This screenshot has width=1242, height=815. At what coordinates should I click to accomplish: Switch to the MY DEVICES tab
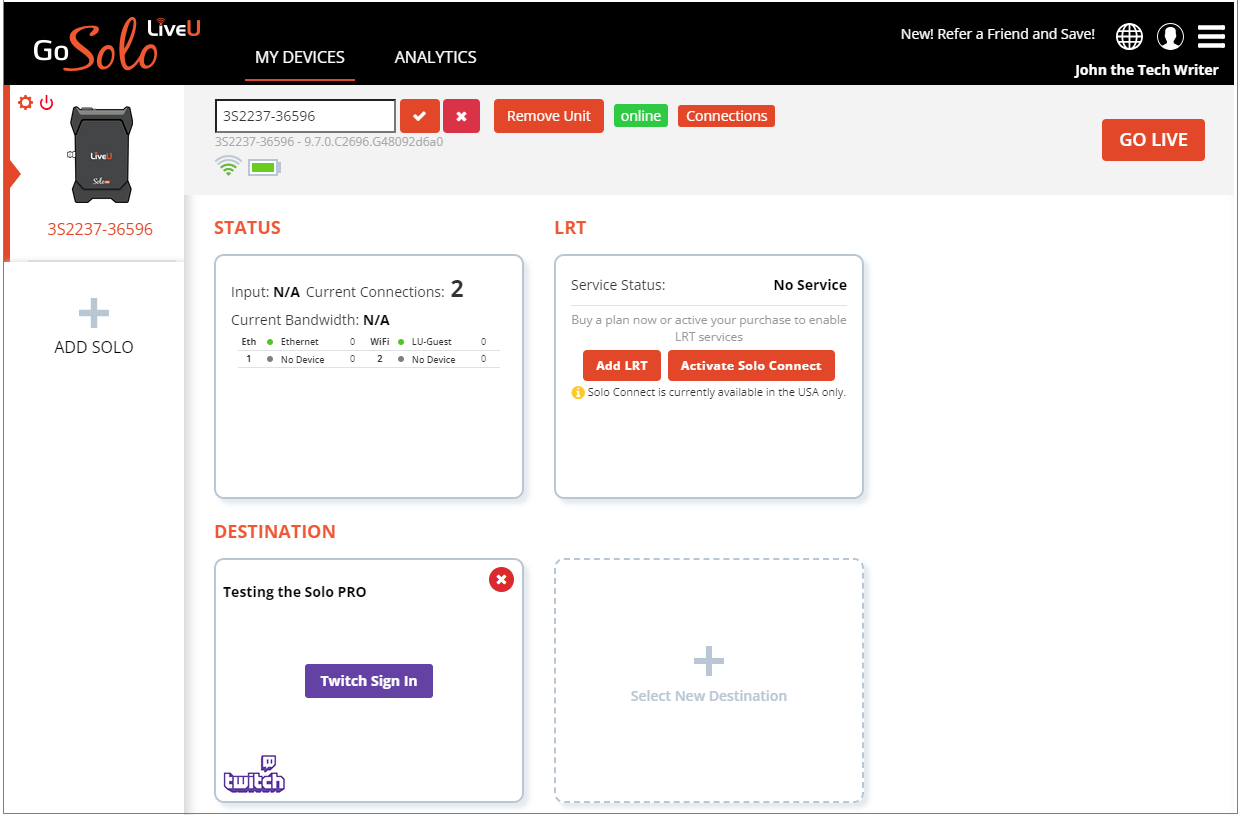pos(300,57)
